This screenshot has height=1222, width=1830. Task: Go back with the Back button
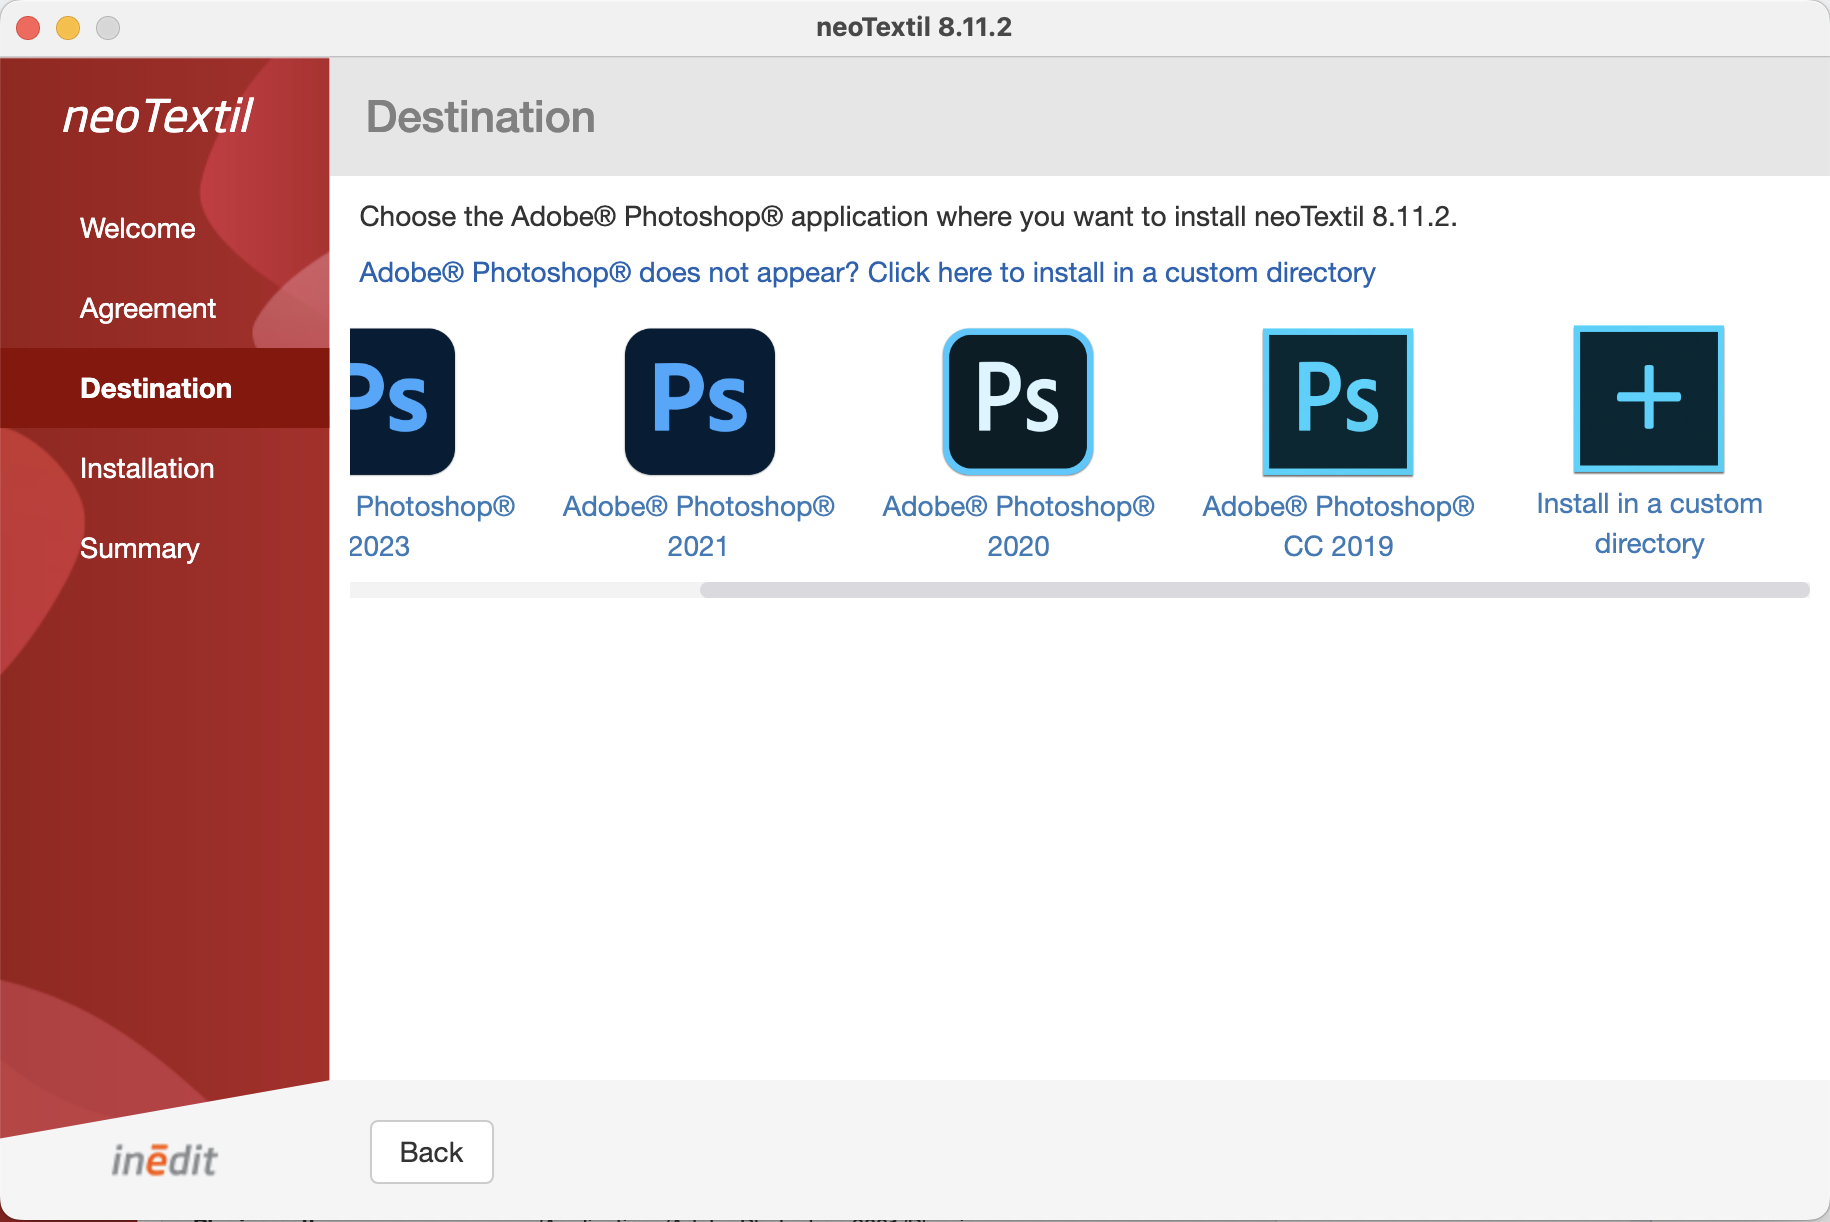(432, 1152)
